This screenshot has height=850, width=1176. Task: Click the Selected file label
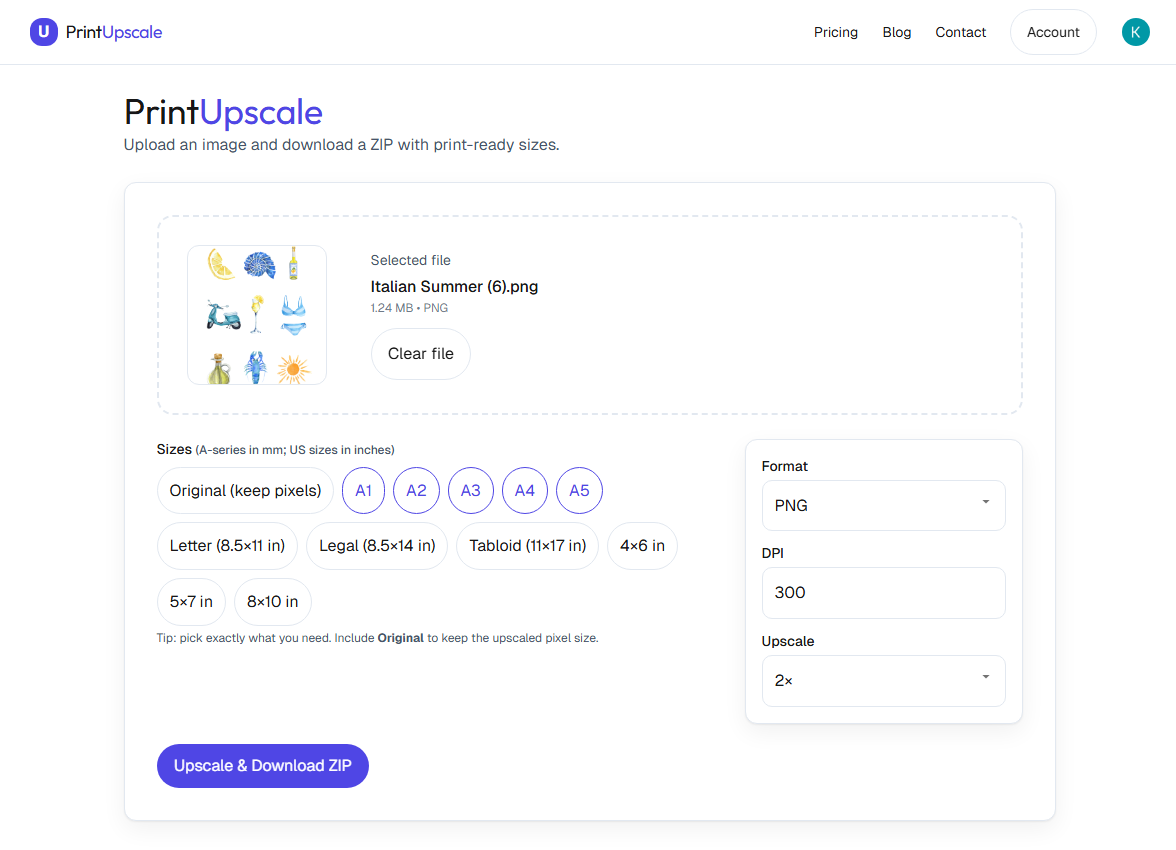pos(410,260)
